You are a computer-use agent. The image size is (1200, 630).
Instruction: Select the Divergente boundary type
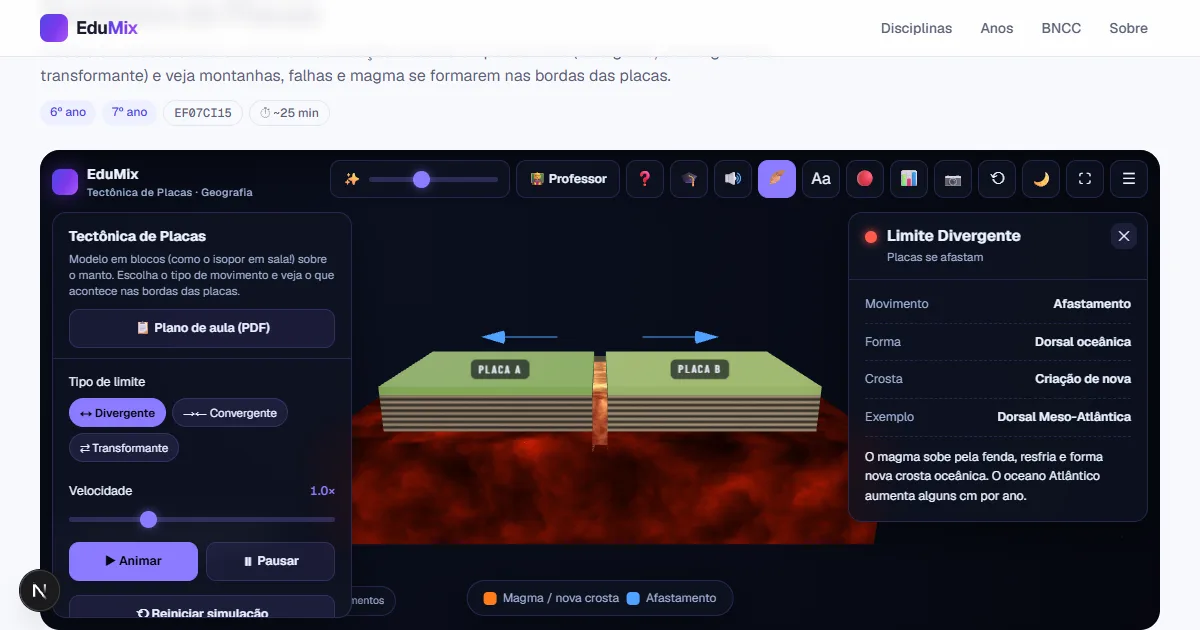coord(117,413)
